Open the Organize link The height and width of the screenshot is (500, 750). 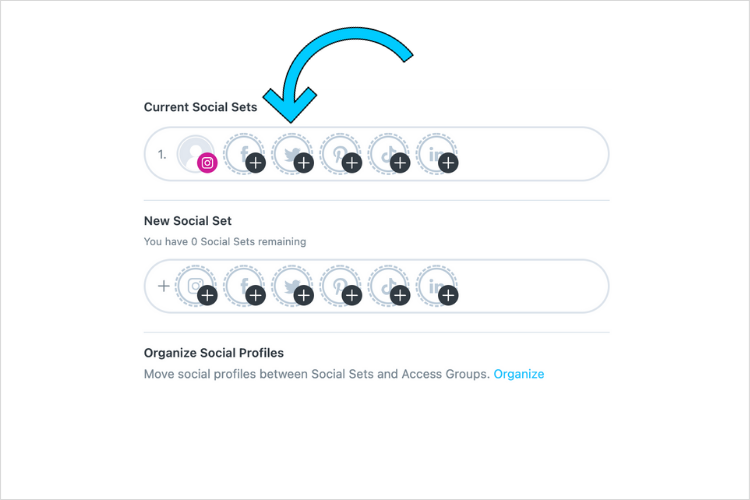(x=518, y=374)
